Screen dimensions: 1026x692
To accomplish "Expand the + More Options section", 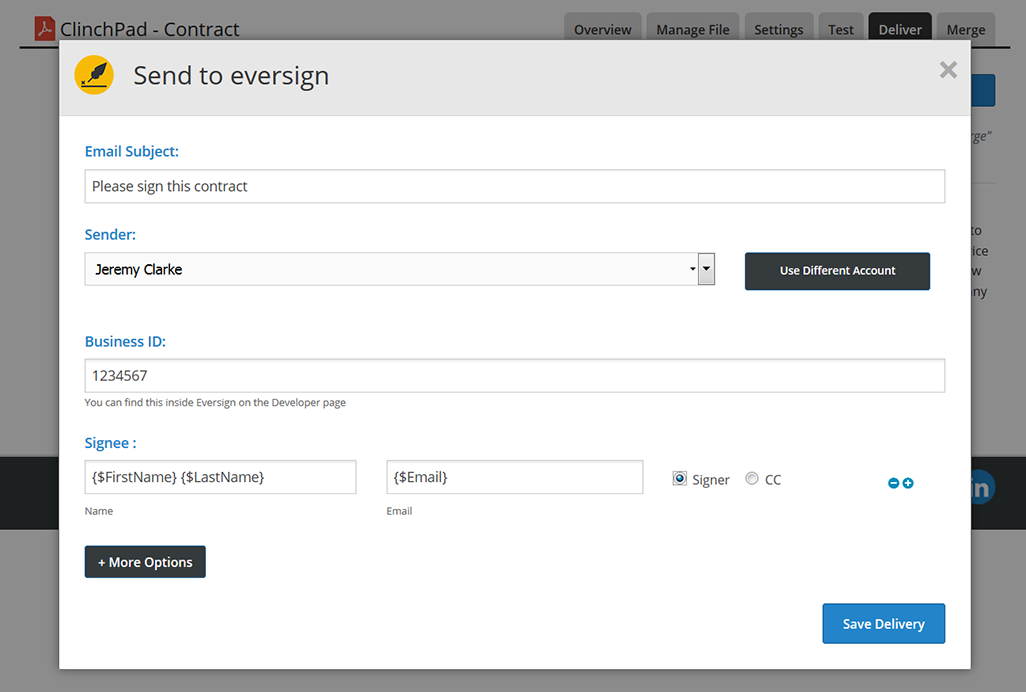I will [145, 562].
